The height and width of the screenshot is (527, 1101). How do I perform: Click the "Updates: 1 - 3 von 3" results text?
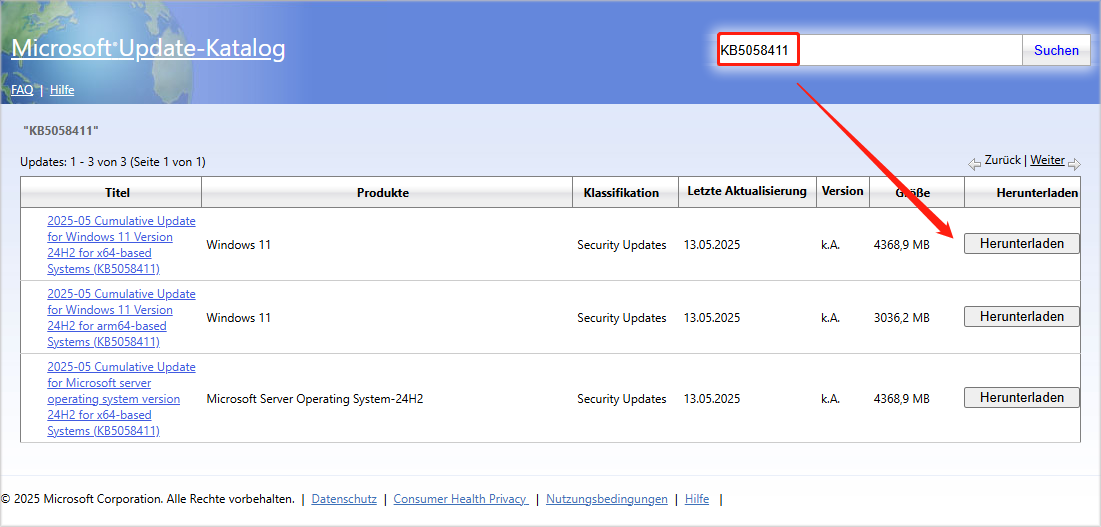click(x=112, y=162)
